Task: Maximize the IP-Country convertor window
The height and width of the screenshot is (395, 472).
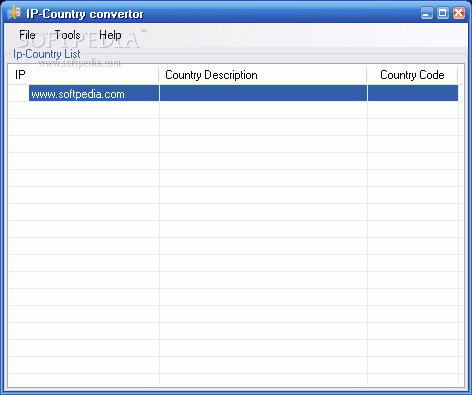Action: (x=443, y=13)
